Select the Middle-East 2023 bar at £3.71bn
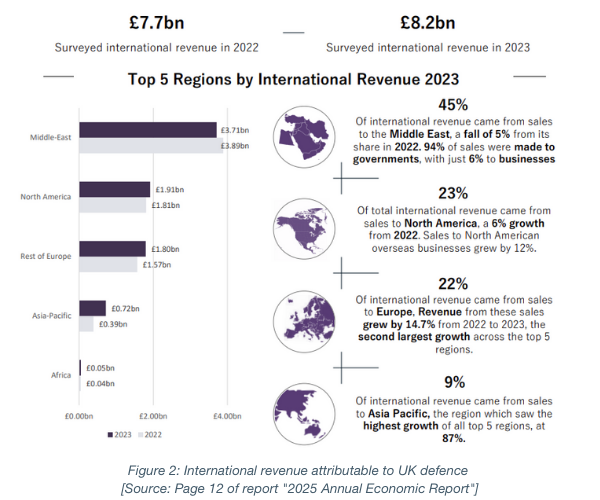 [x=148, y=130]
